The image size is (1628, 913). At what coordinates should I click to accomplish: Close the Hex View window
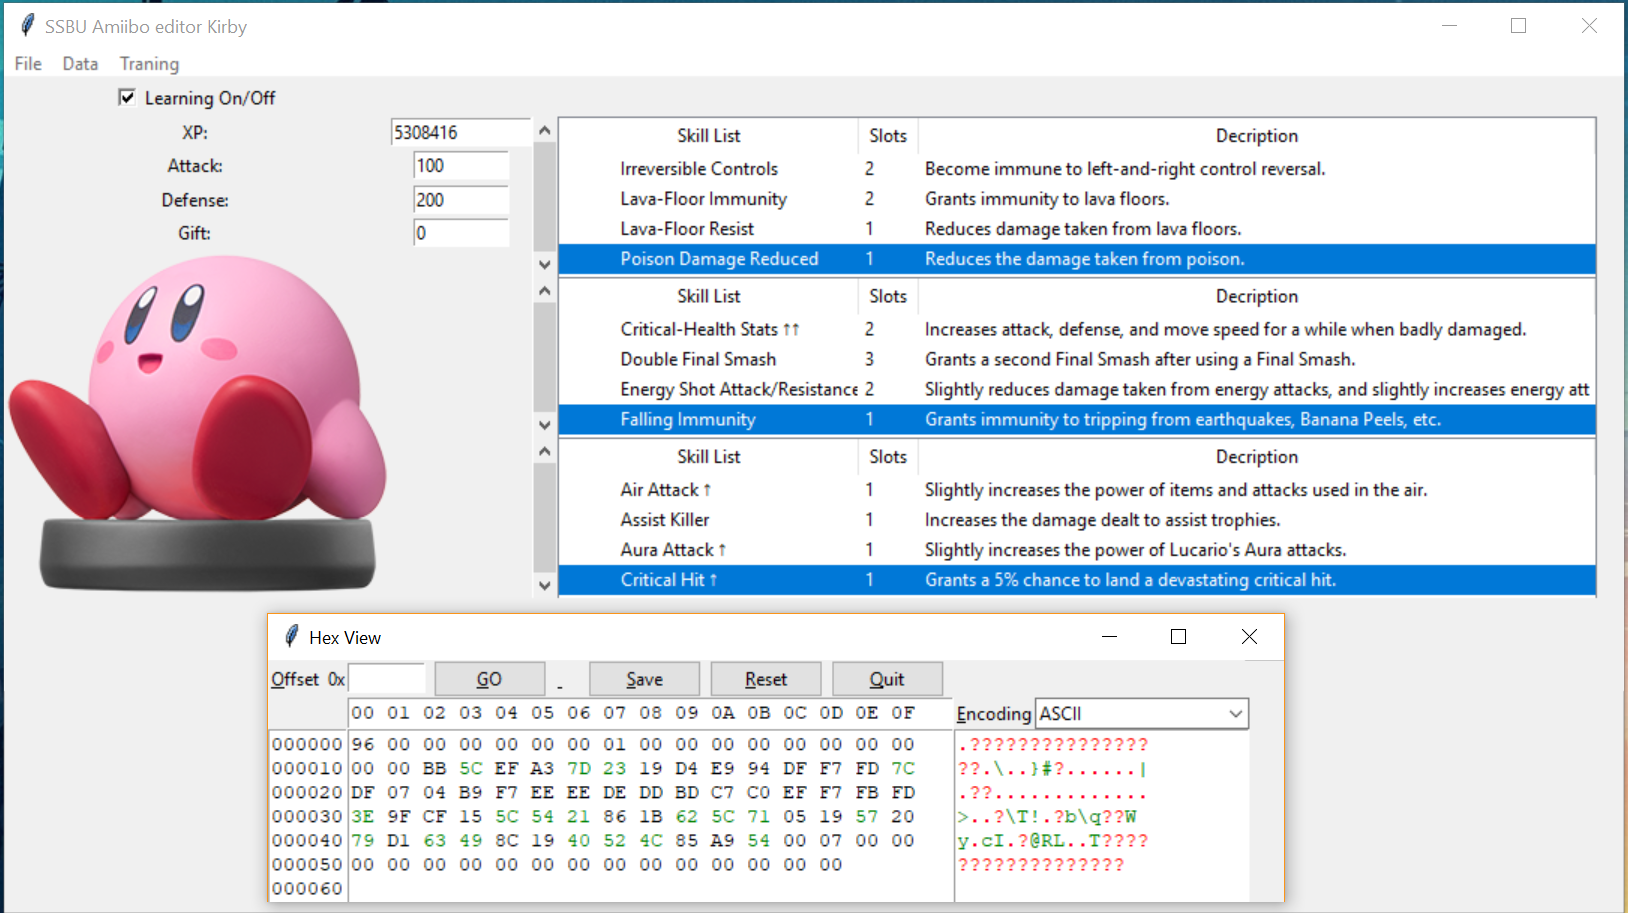(x=1249, y=637)
